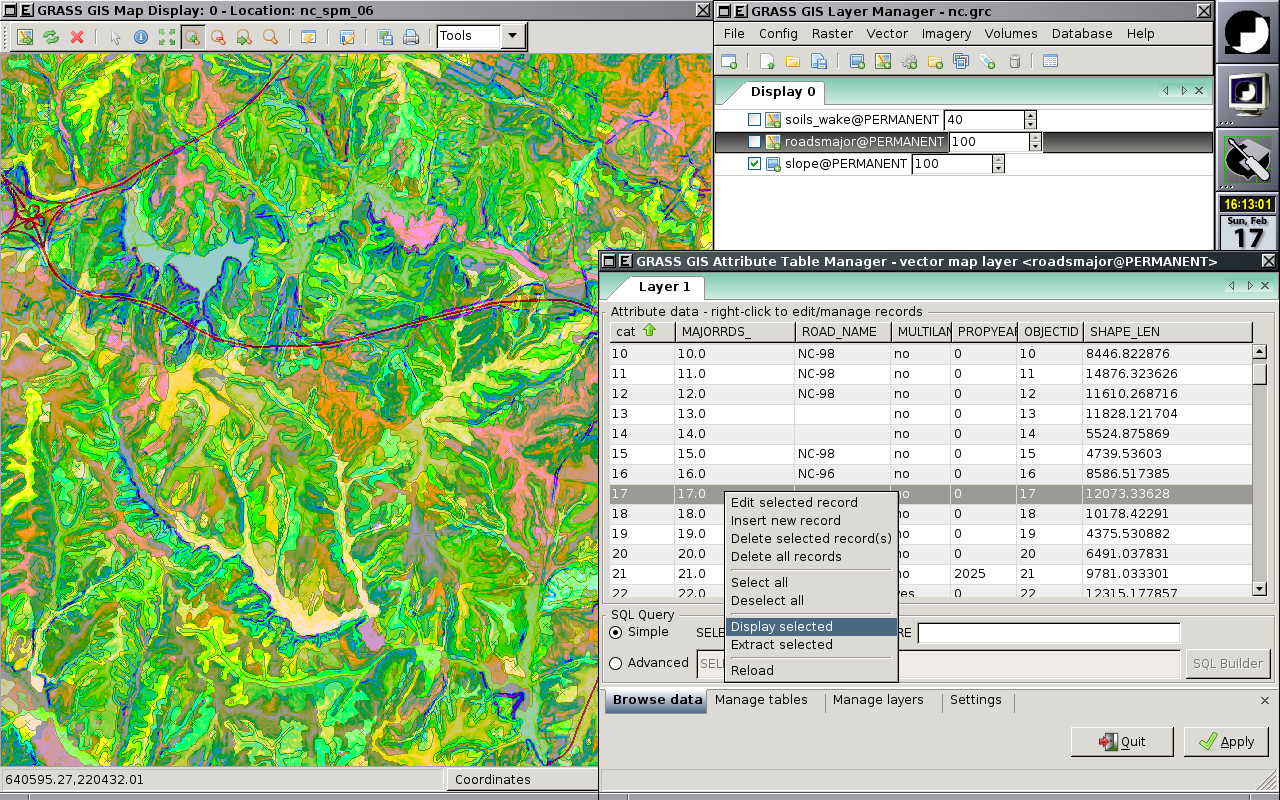Open the Attribute Table Manager icon

tap(1050, 60)
